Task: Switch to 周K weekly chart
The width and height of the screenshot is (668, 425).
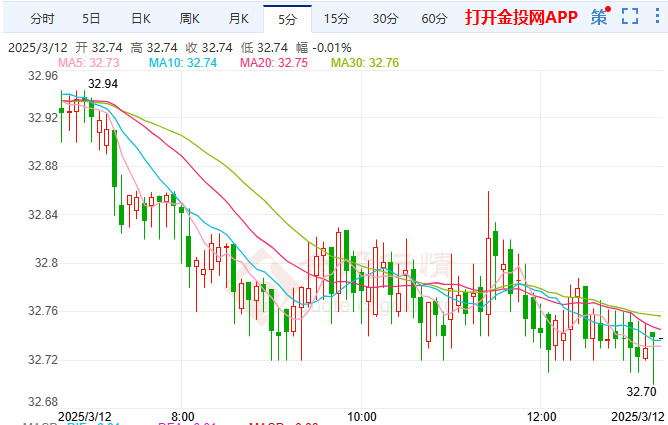Action: click(x=190, y=19)
